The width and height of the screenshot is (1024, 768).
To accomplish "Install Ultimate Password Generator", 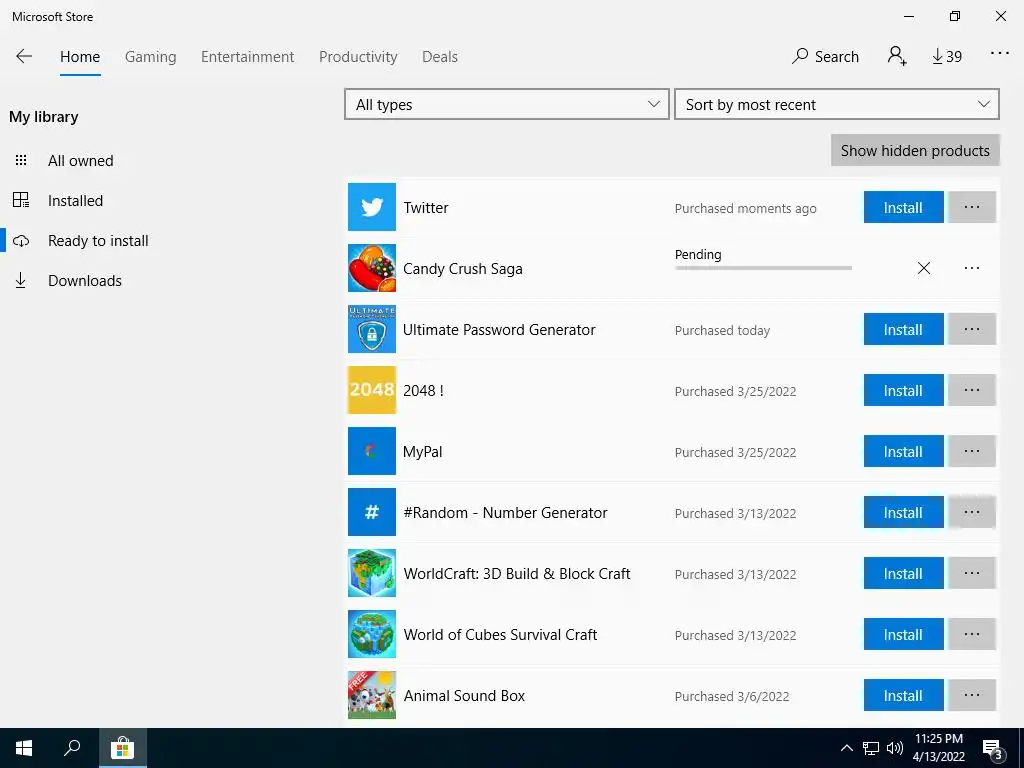I will [903, 329].
